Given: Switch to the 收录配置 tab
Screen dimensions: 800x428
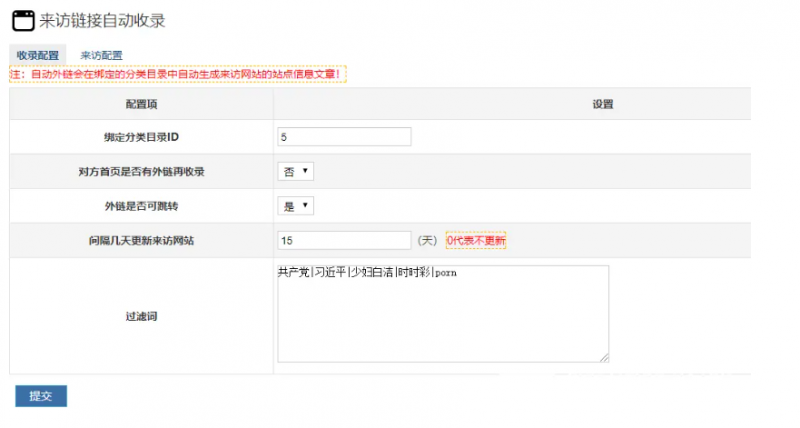Looking at the screenshot, I should tap(38, 56).
